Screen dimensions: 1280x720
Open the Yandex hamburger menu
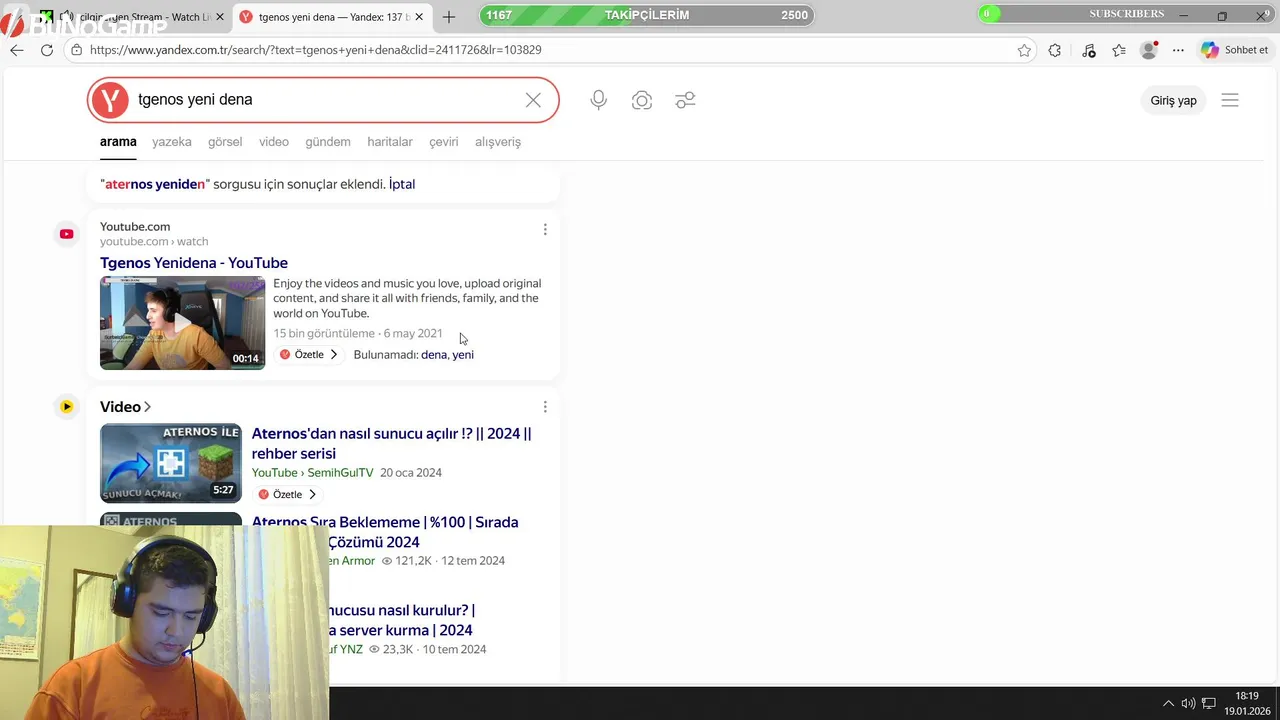(1230, 100)
